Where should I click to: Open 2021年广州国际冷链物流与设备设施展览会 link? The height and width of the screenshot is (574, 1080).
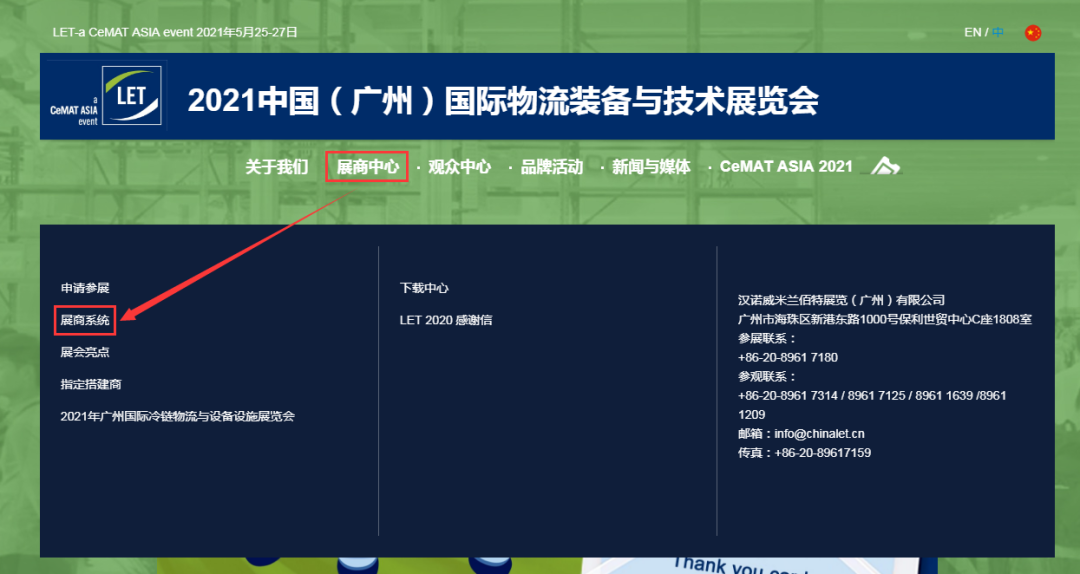(178, 416)
